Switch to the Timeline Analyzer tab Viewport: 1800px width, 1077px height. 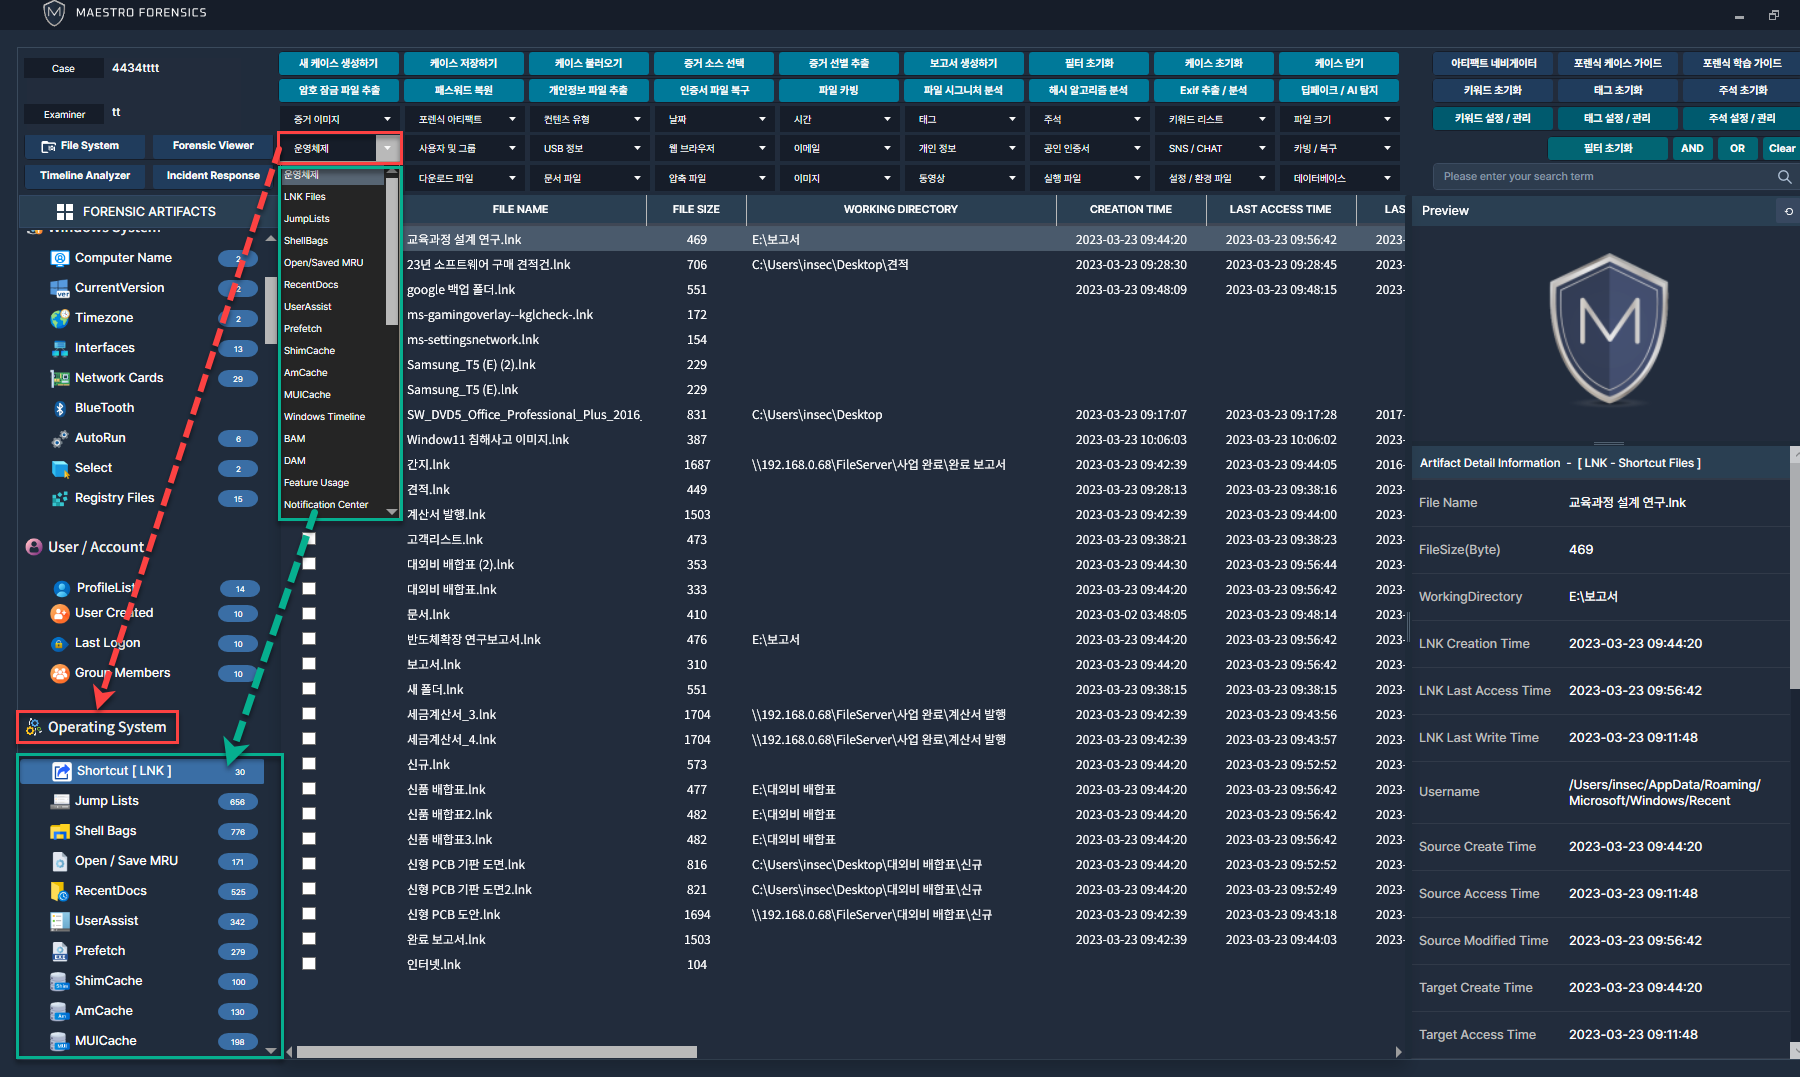pyautogui.click(x=85, y=176)
